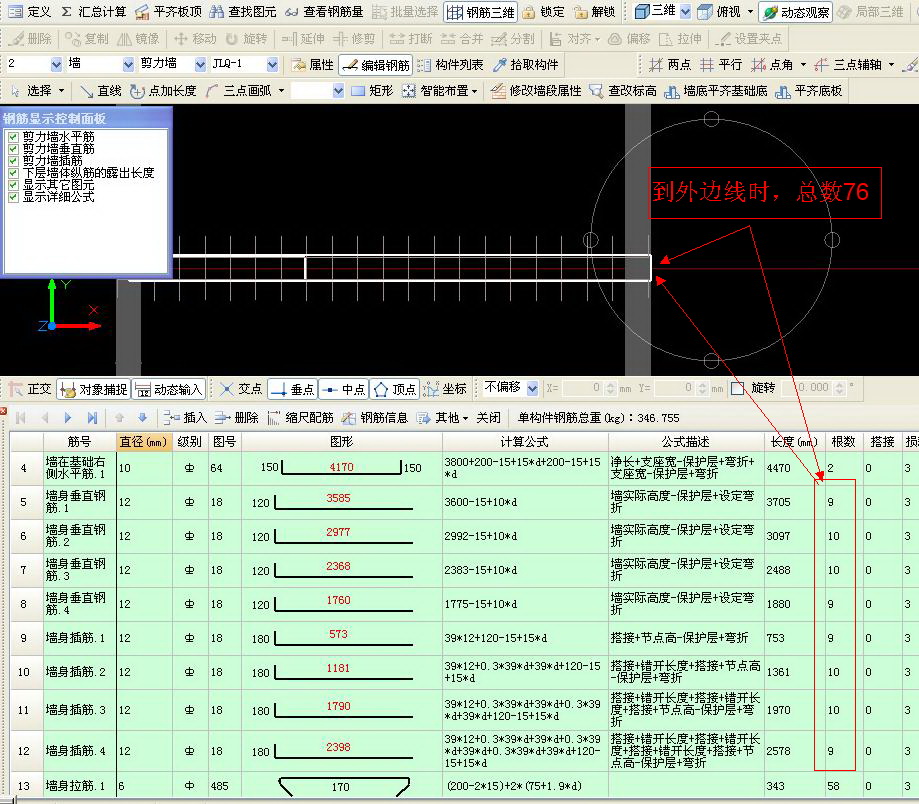Click 删除 in rebar table toolbar
This screenshot has height=804, width=919.
point(237,418)
